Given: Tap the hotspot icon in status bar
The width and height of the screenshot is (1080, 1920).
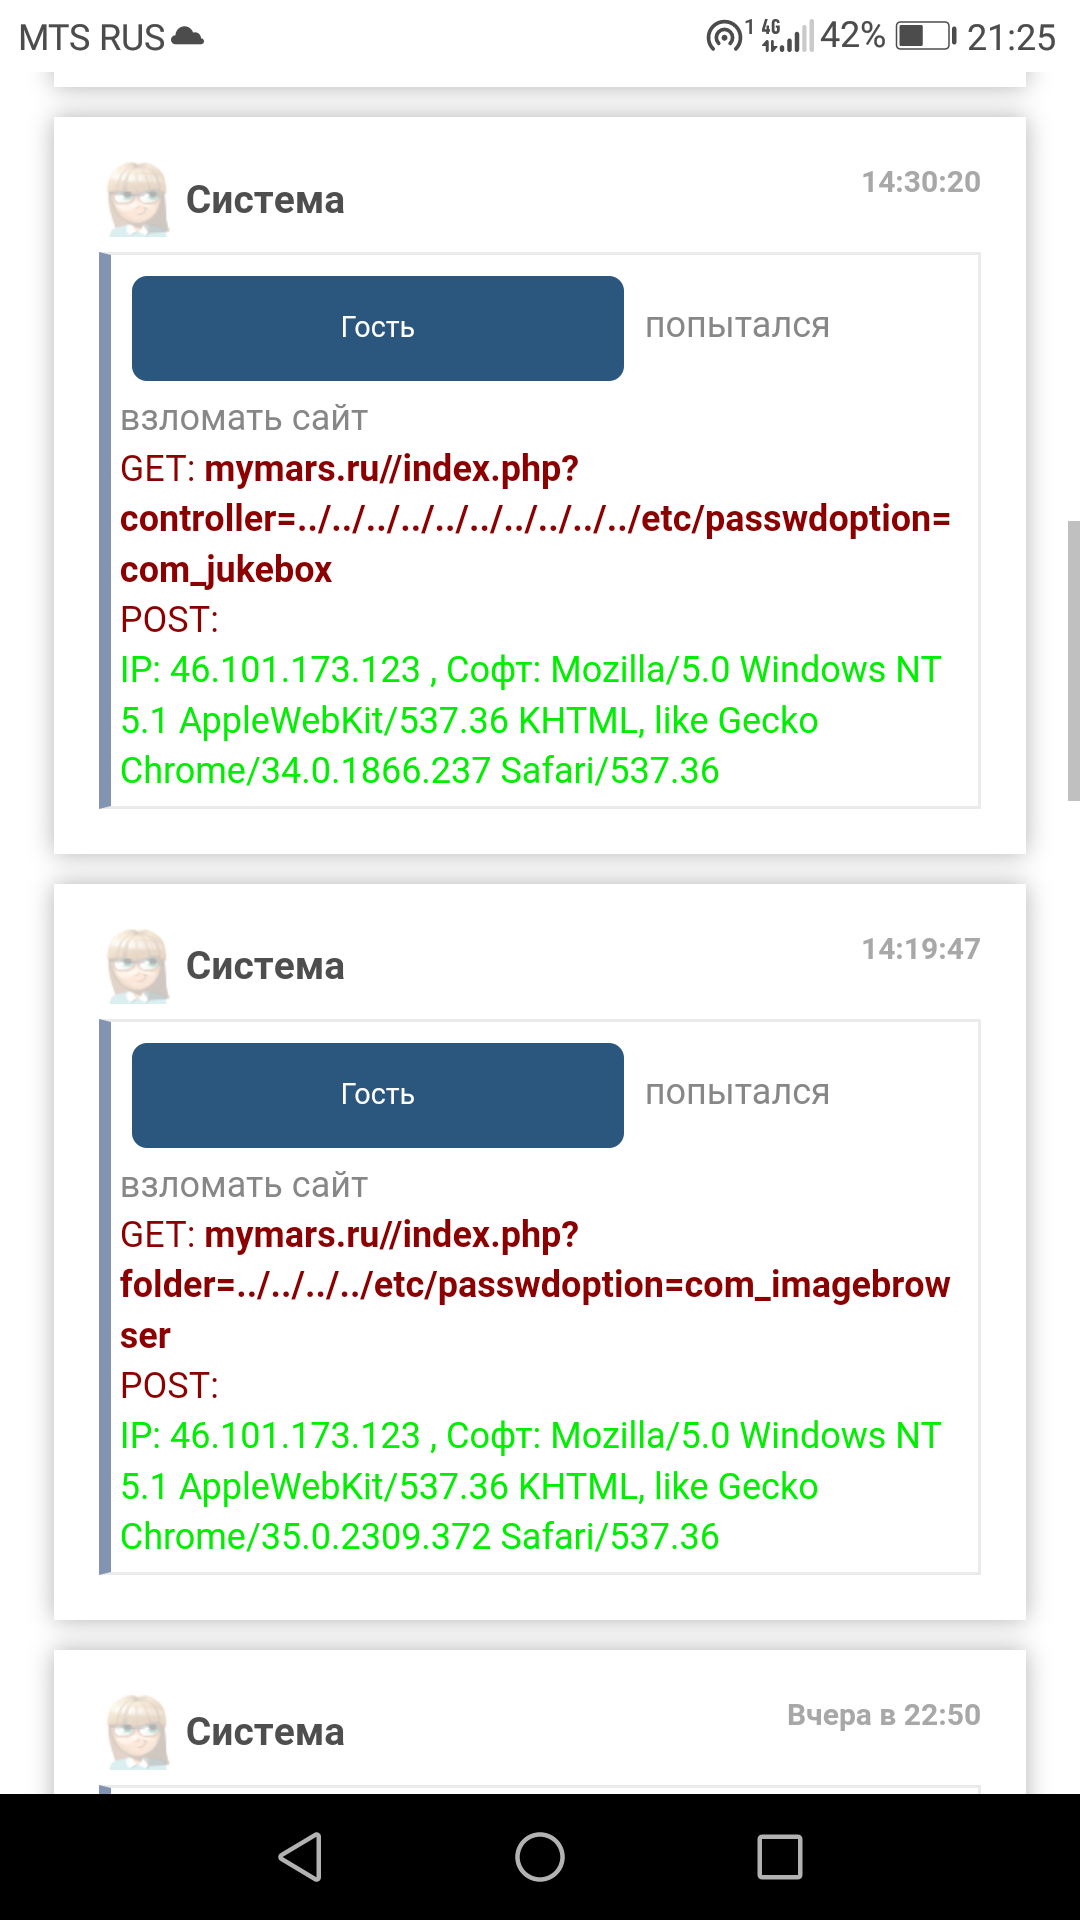Looking at the screenshot, I should [723, 37].
